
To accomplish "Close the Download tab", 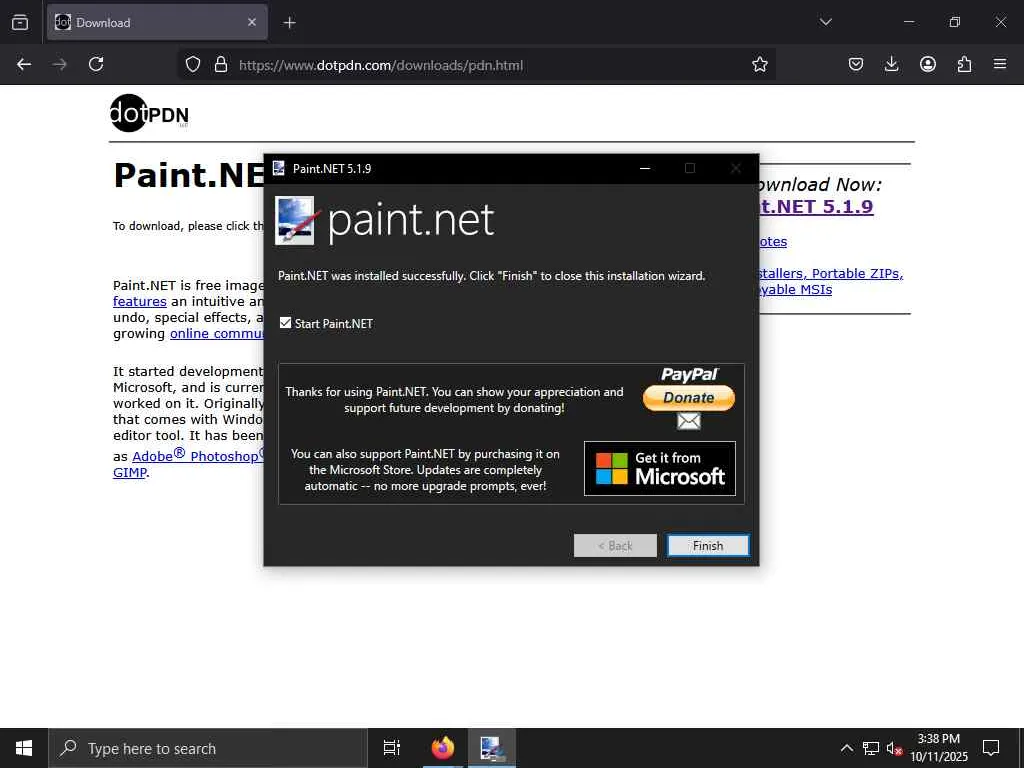I will pos(252,22).
